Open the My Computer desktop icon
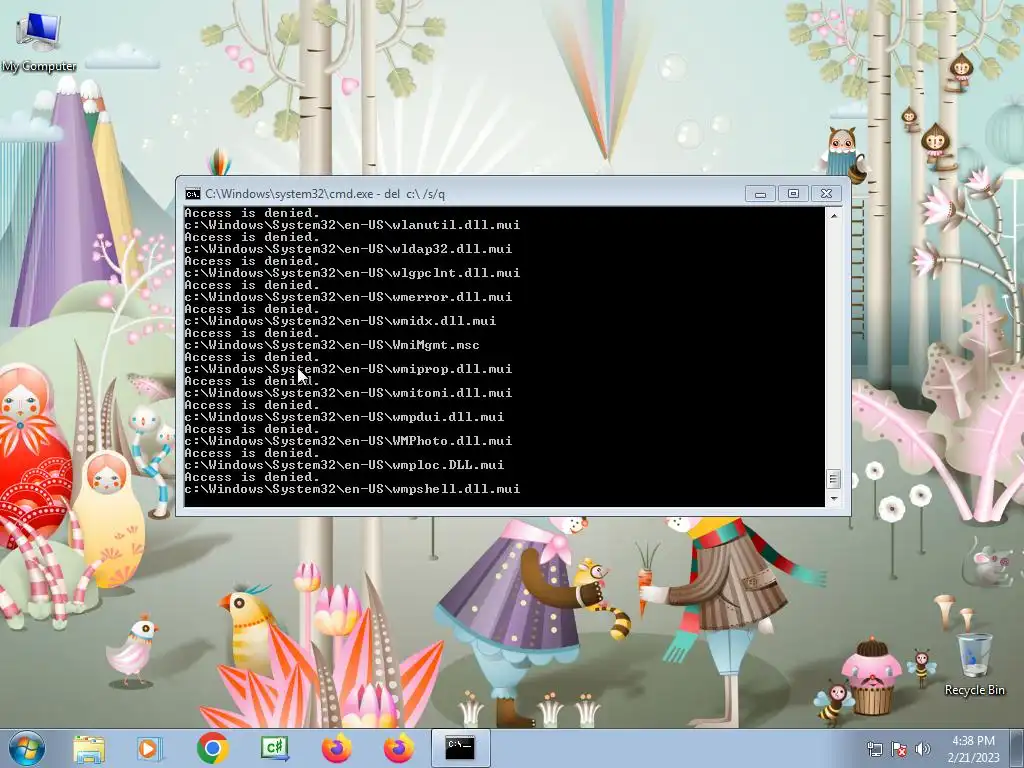Screen dimensions: 1024x768 pyautogui.click(x=39, y=40)
